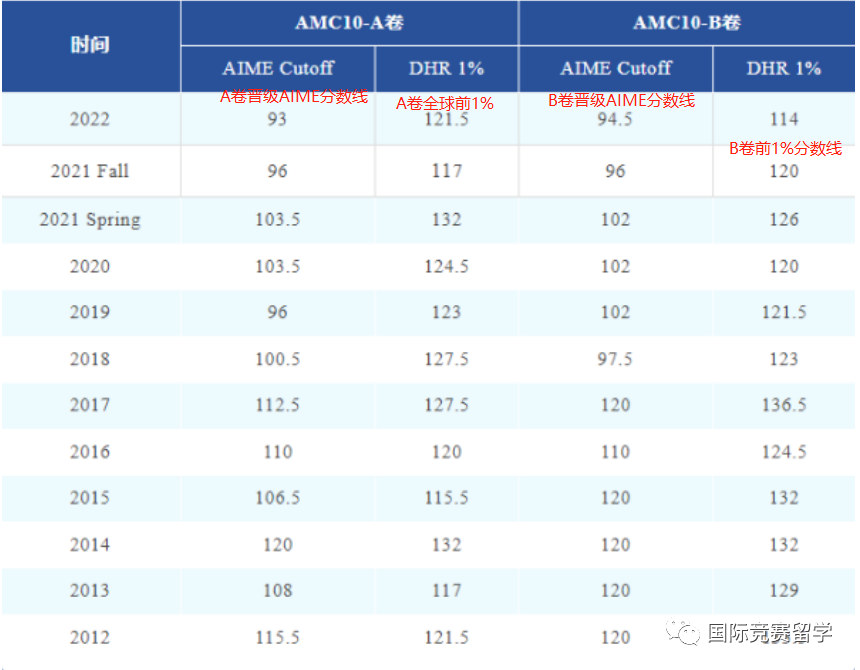This screenshot has width=860, height=670.
Task: Click 2017 B卷 DHR value 136.5
Action: [x=784, y=405]
